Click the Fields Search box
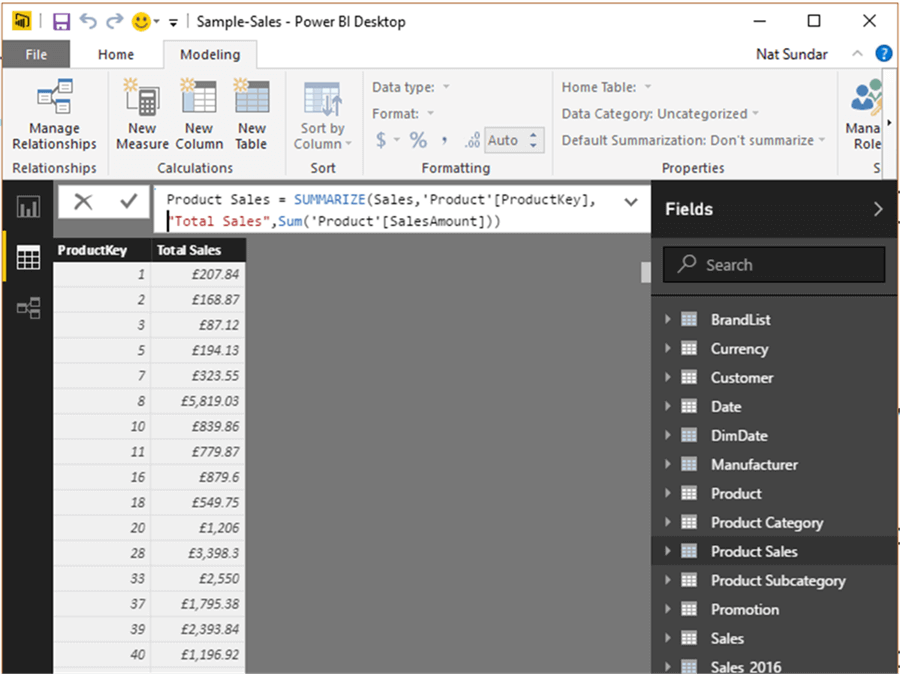Image resolution: width=900 pixels, height=674 pixels. (x=774, y=265)
